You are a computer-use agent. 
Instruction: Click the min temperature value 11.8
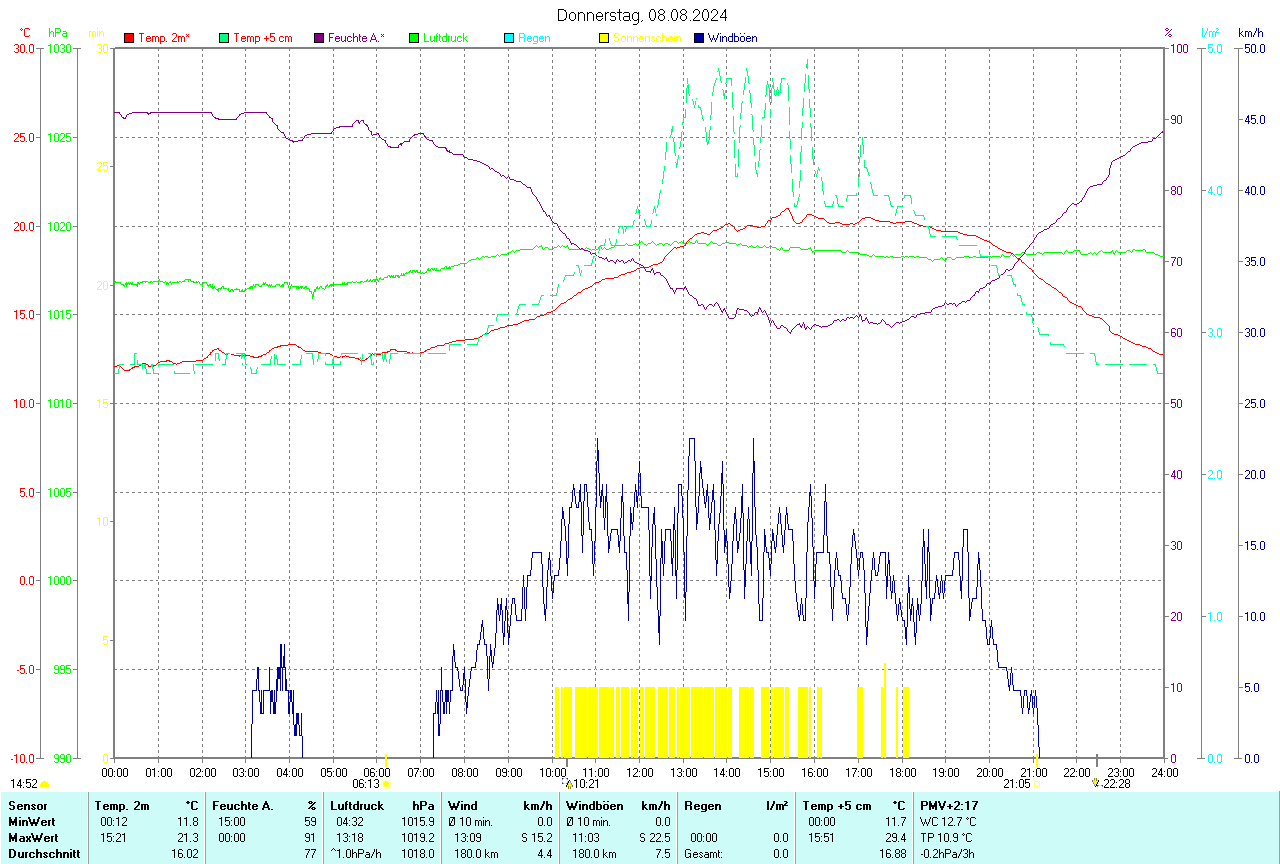tap(189, 822)
